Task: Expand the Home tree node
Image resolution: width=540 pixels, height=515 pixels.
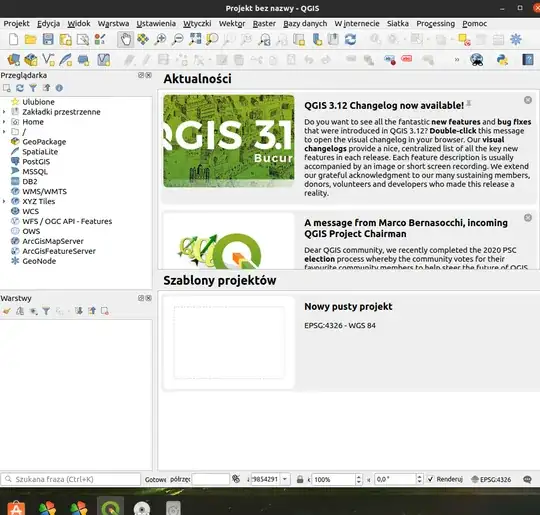Action: point(4,122)
